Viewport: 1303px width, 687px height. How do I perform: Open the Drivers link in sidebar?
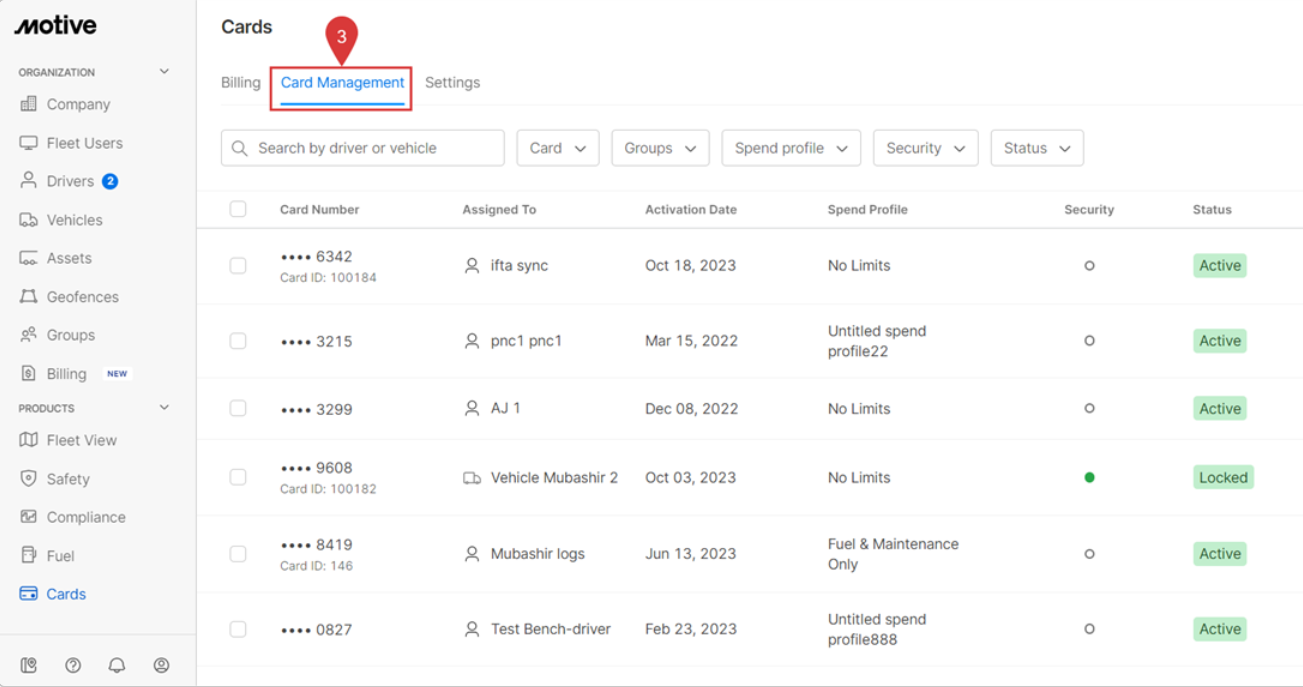(x=69, y=181)
